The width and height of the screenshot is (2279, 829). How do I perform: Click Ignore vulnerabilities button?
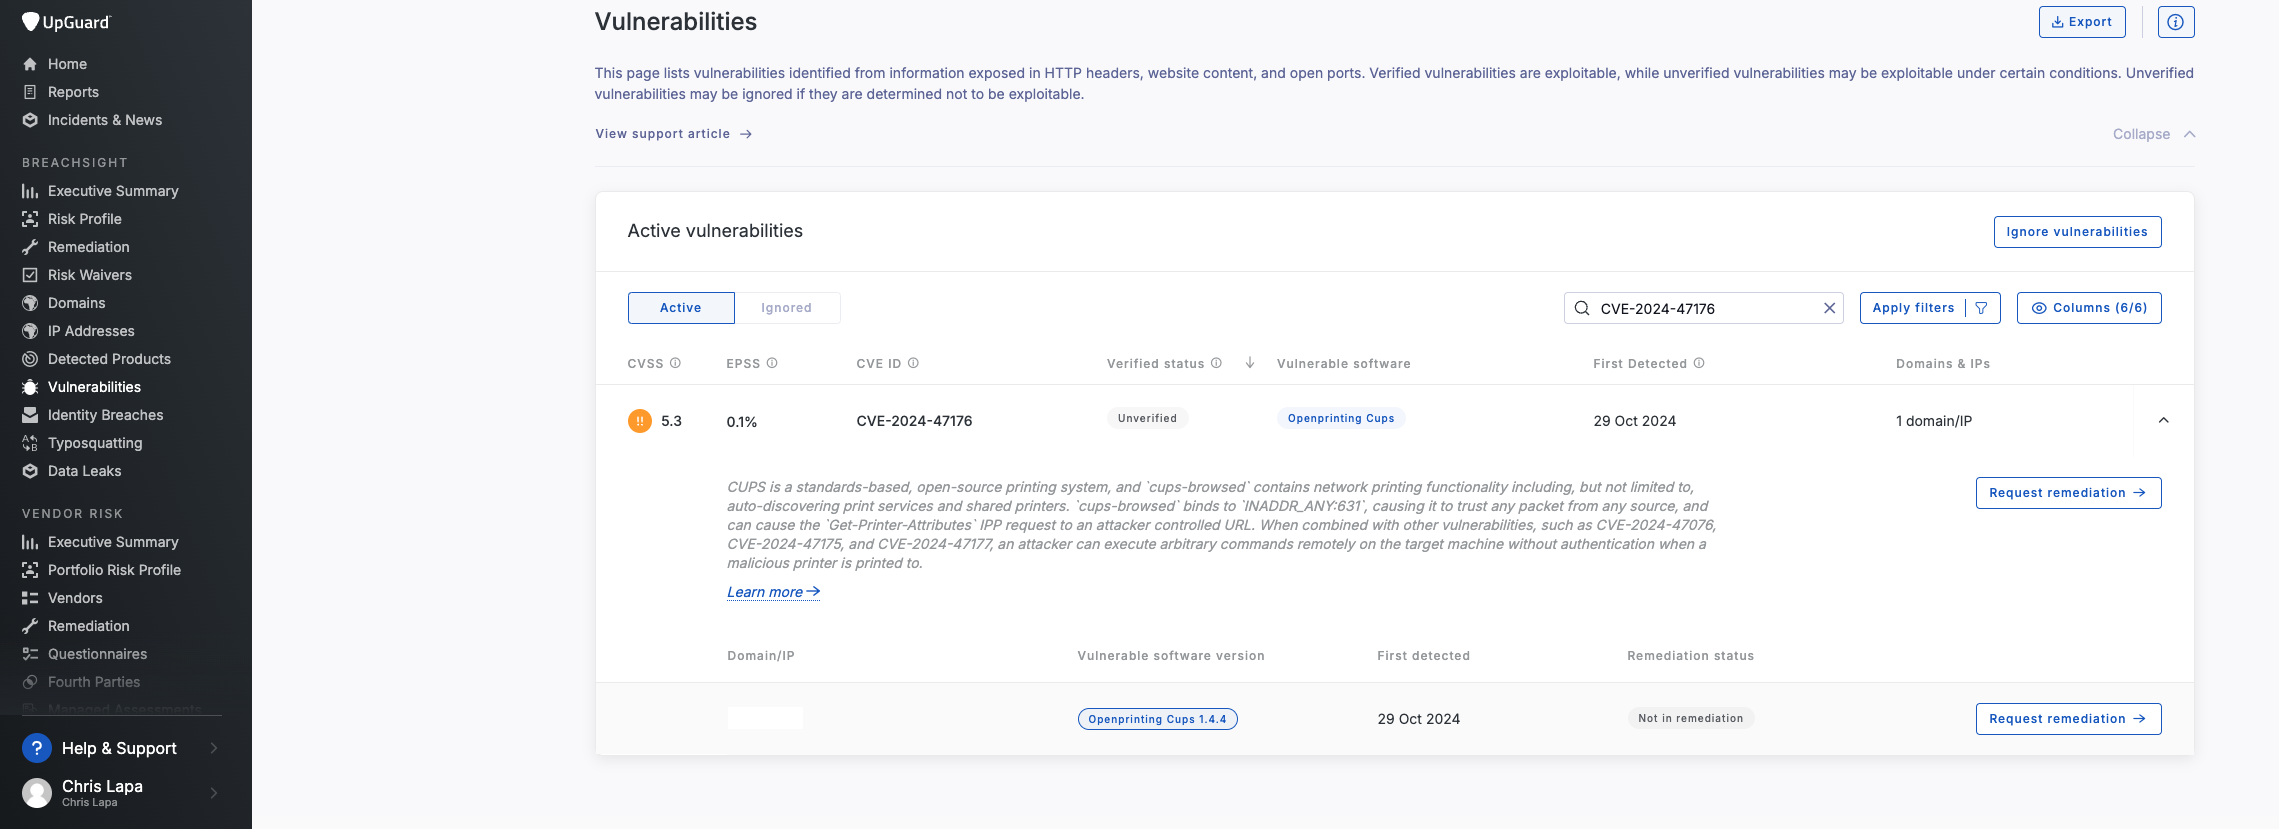pos(2077,232)
